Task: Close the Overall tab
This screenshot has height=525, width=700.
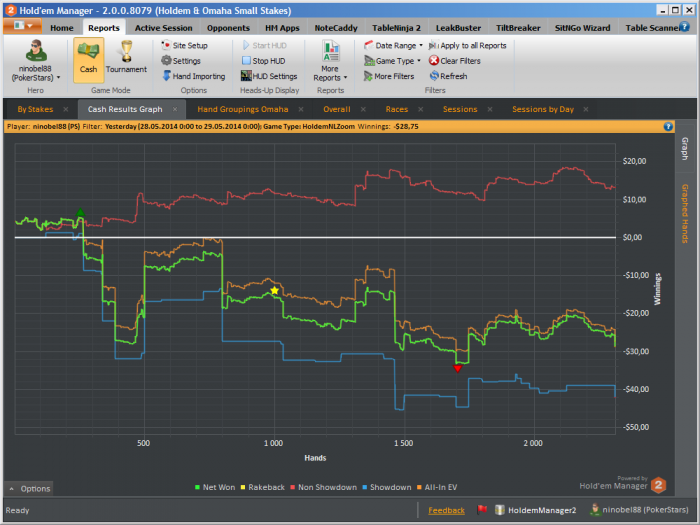Action: 363,109
